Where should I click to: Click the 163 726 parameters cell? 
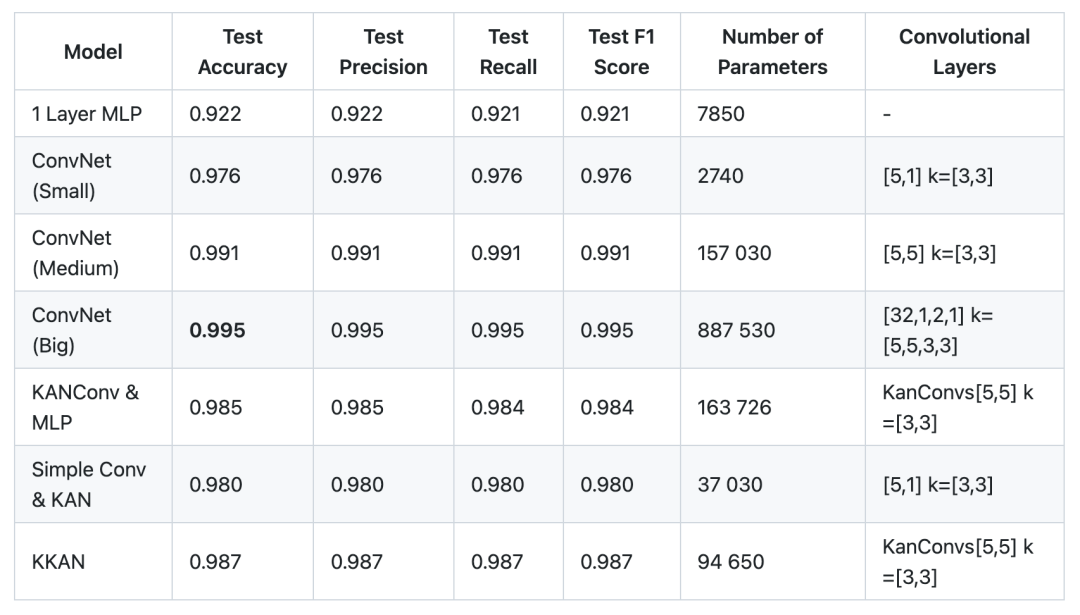click(735, 407)
